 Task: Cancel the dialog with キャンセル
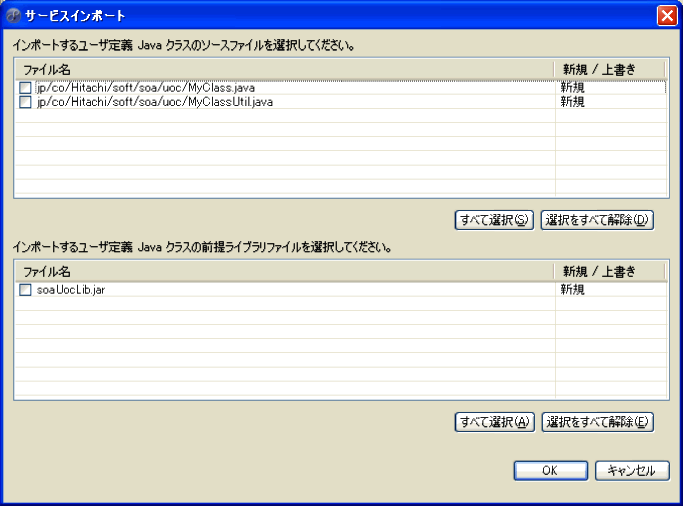(632, 471)
